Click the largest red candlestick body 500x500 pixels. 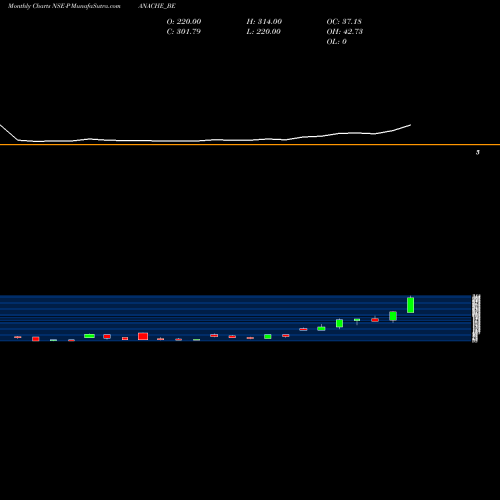pos(143,336)
